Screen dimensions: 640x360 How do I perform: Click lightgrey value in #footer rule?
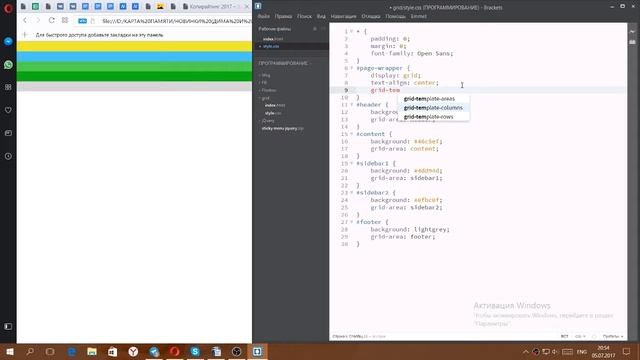pyautogui.click(x=431, y=229)
